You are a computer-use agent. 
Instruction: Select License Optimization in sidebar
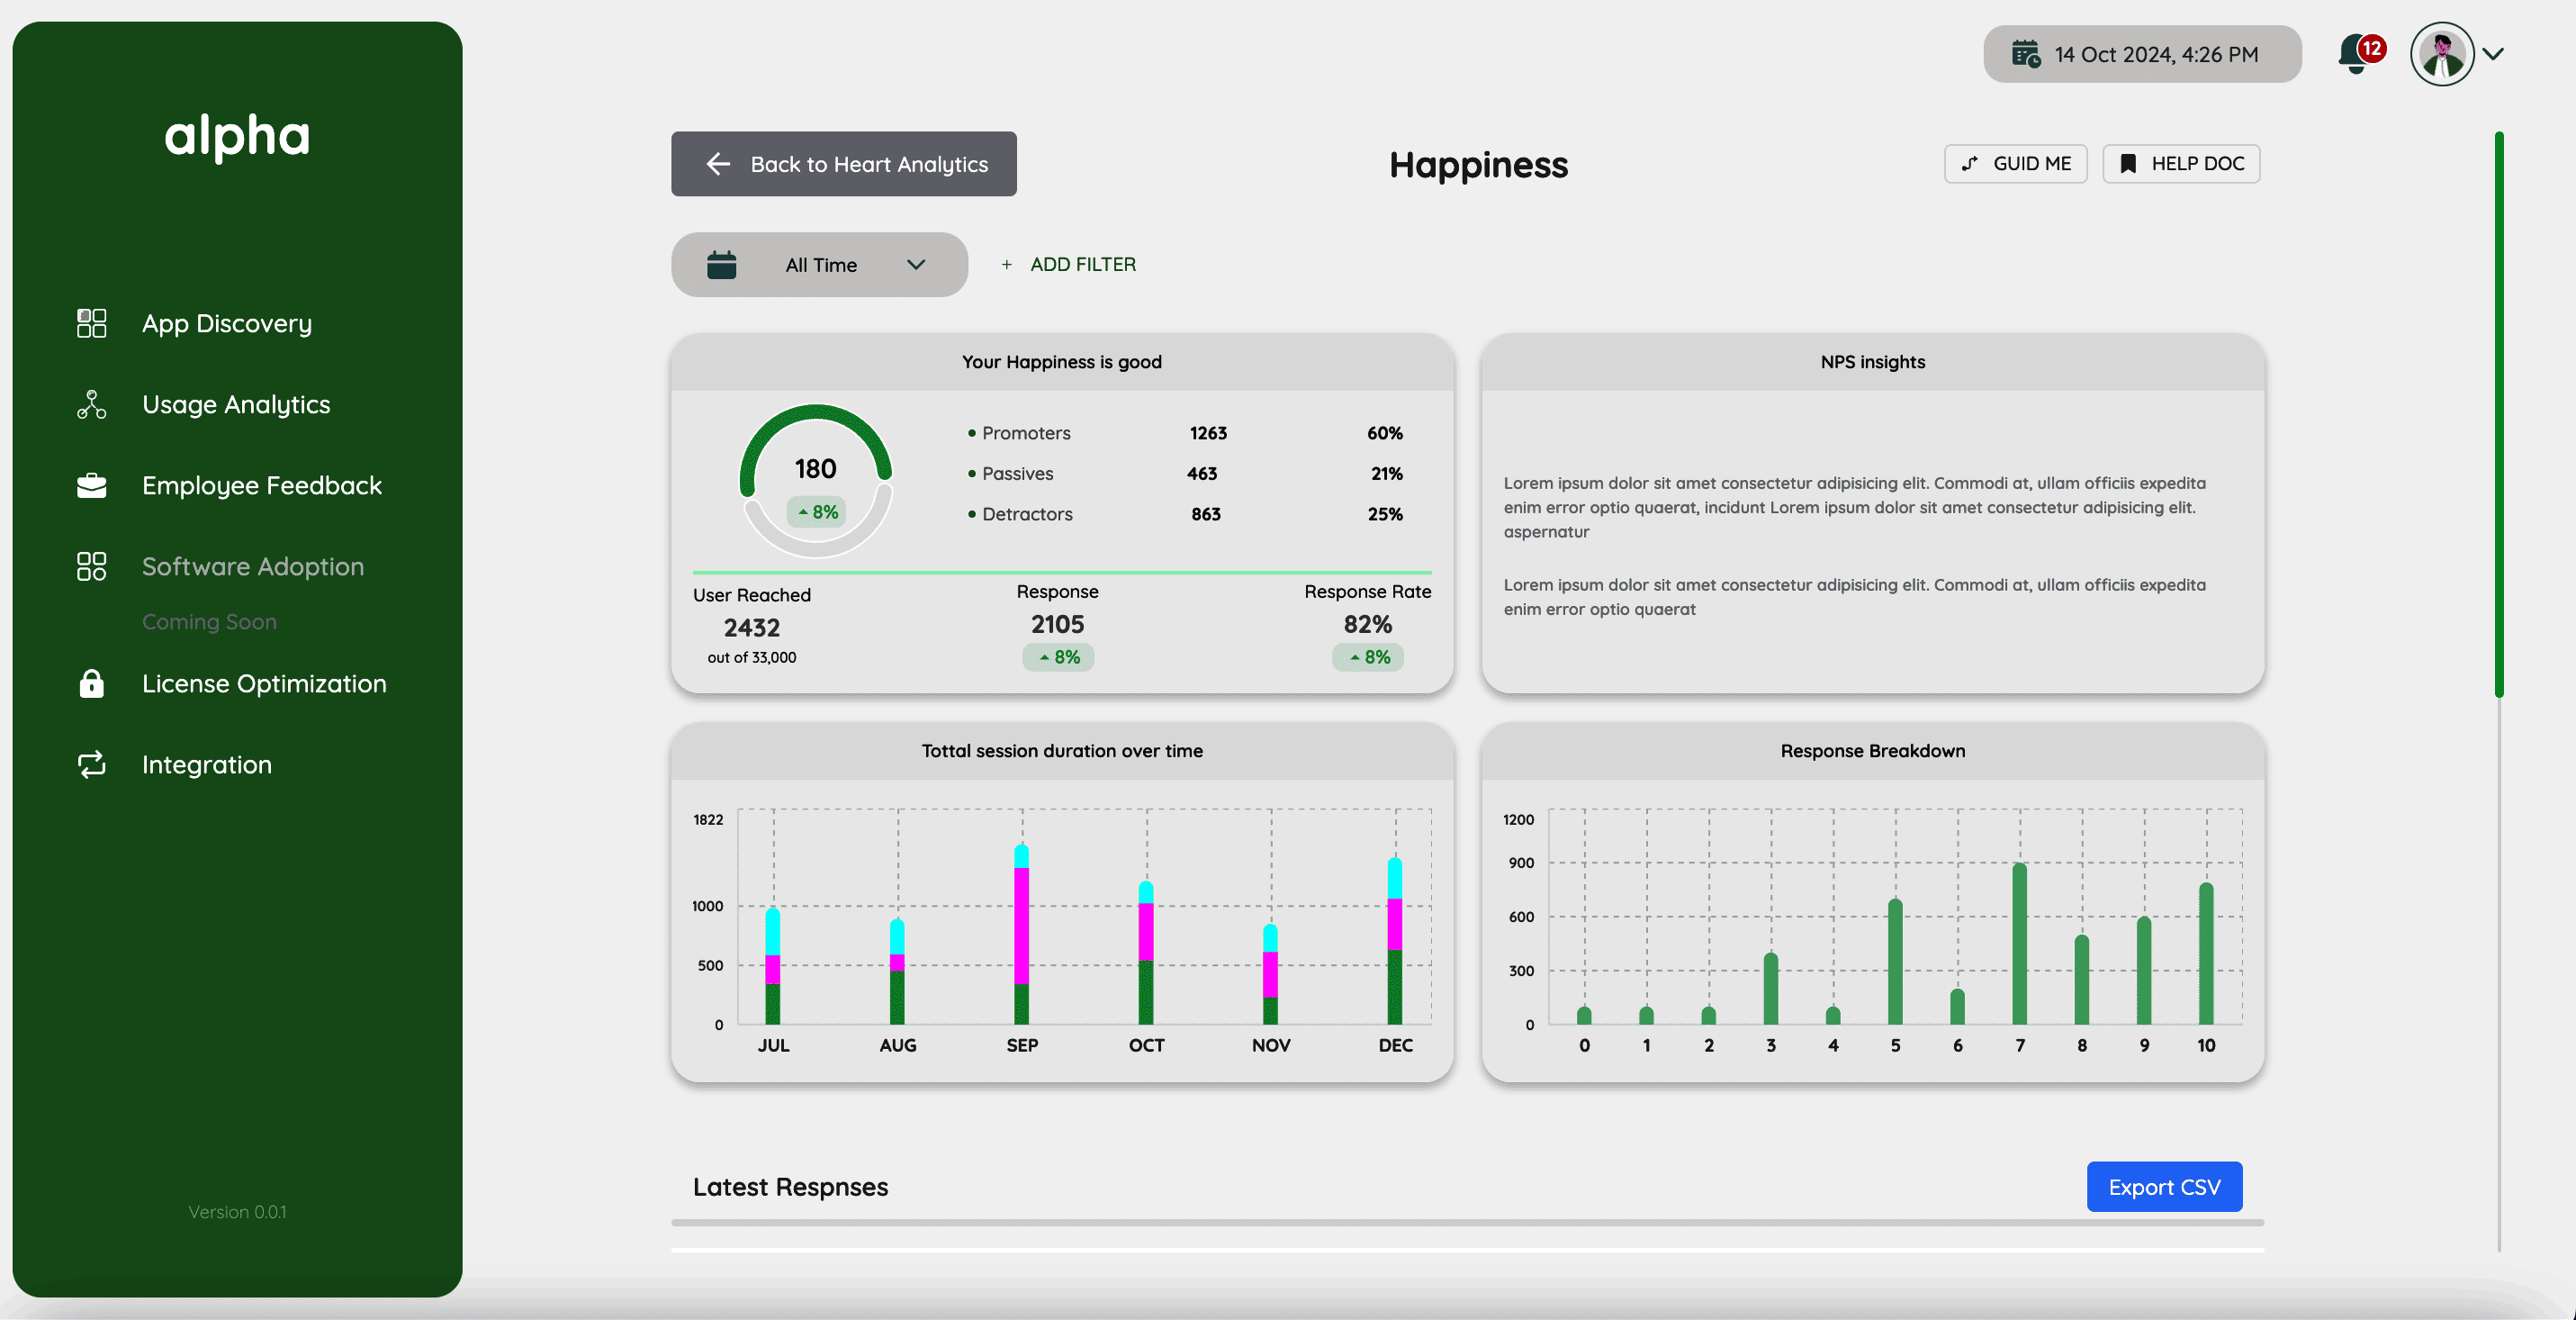[x=264, y=684]
